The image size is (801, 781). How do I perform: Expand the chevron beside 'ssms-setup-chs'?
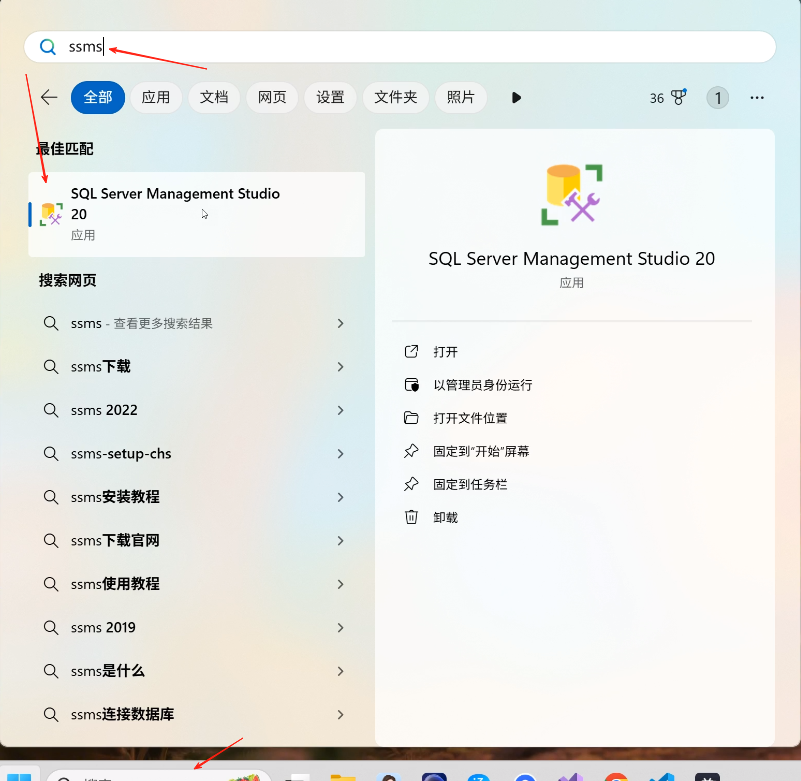(x=340, y=454)
